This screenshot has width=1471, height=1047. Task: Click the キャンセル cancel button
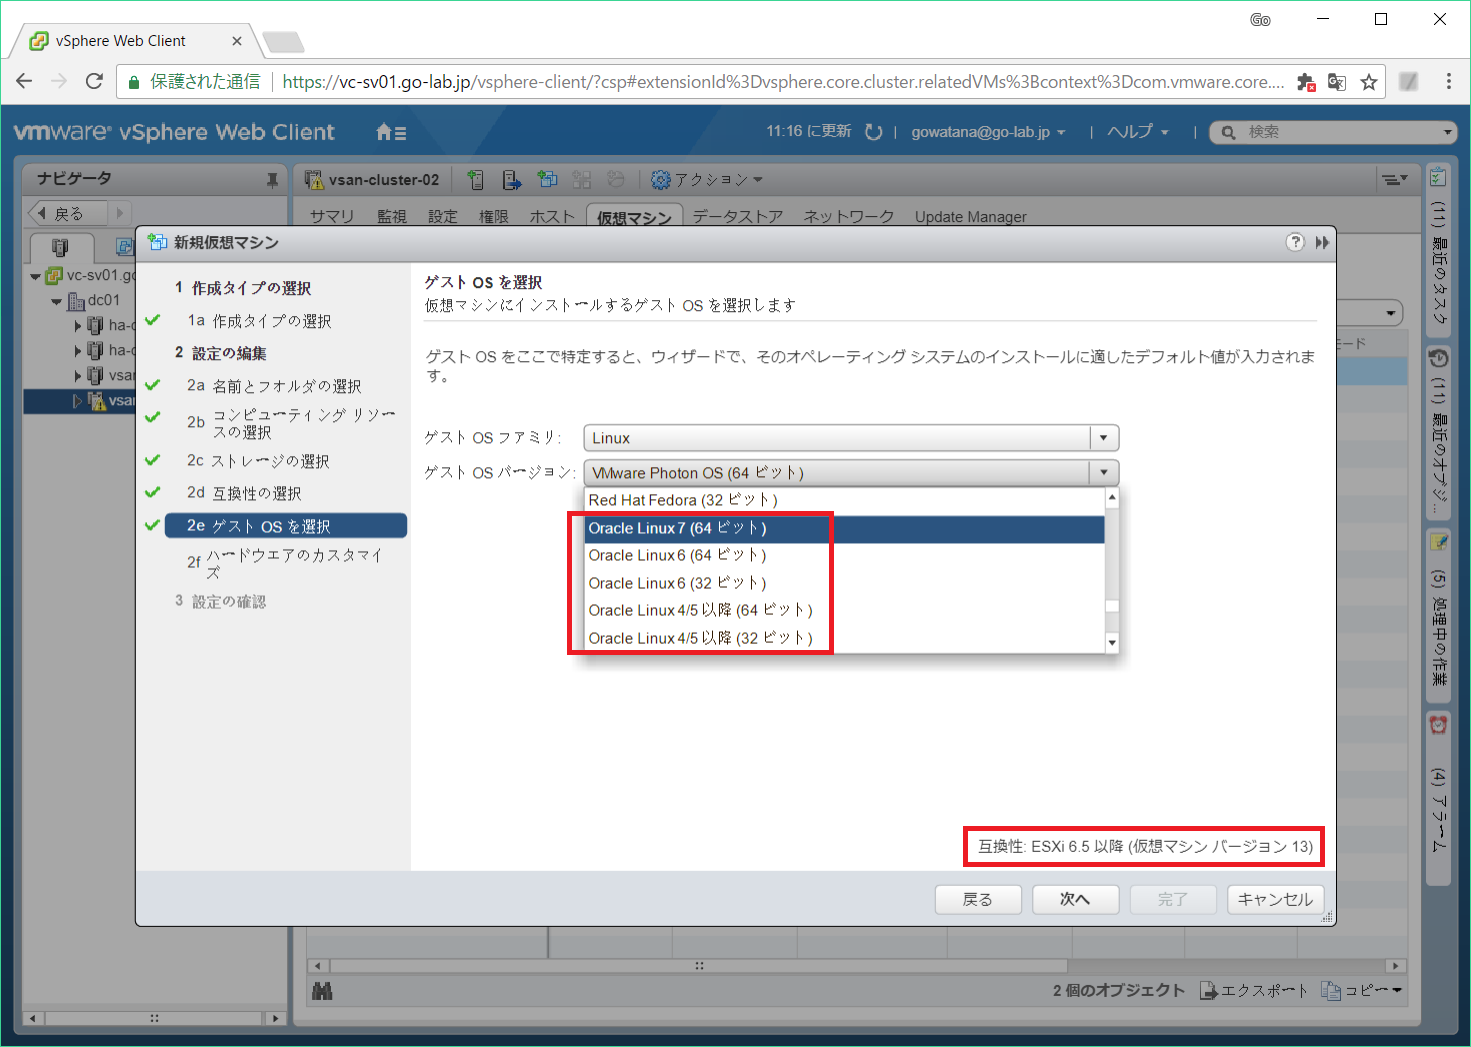coord(1276,900)
